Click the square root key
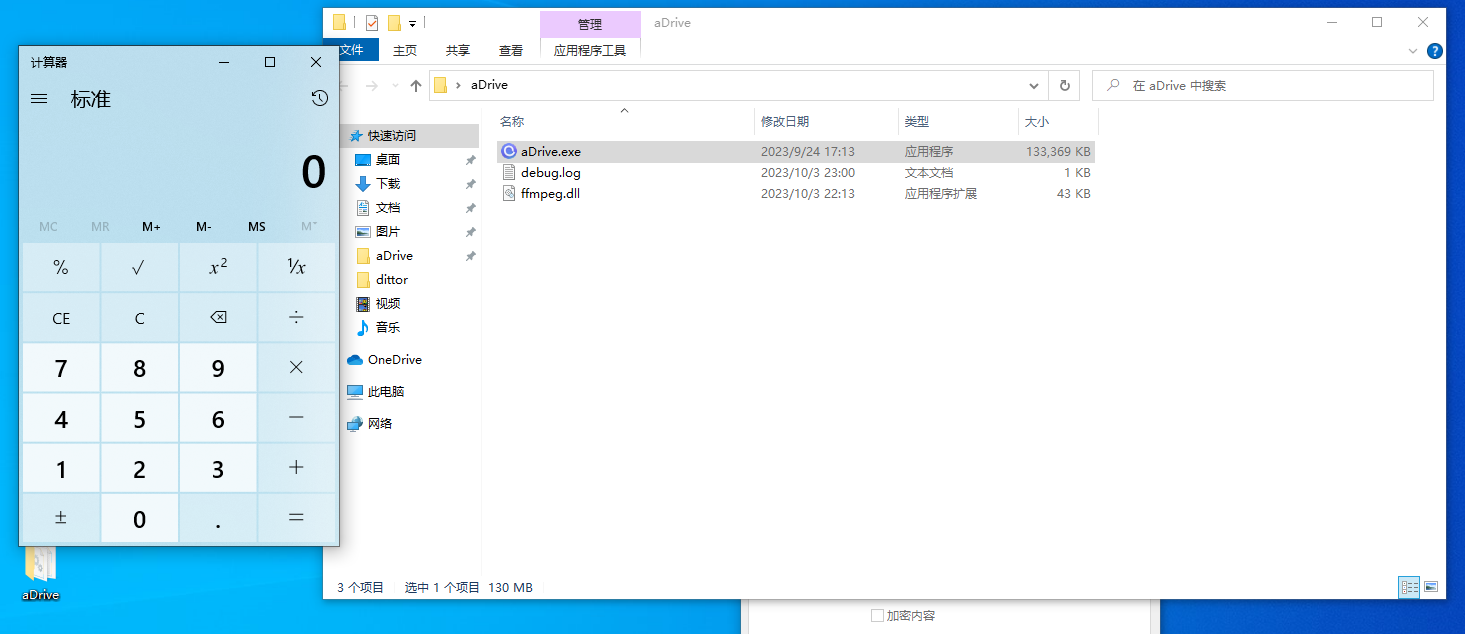Image resolution: width=1465 pixels, height=634 pixels. tap(139, 267)
